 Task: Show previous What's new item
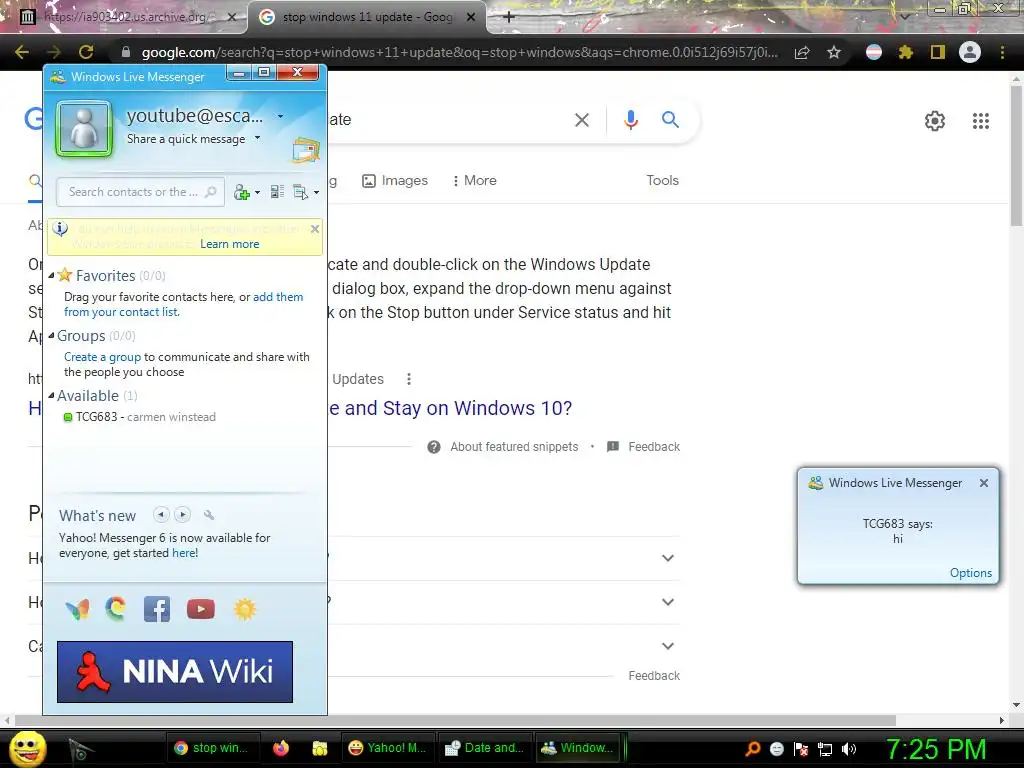(x=161, y=515)
